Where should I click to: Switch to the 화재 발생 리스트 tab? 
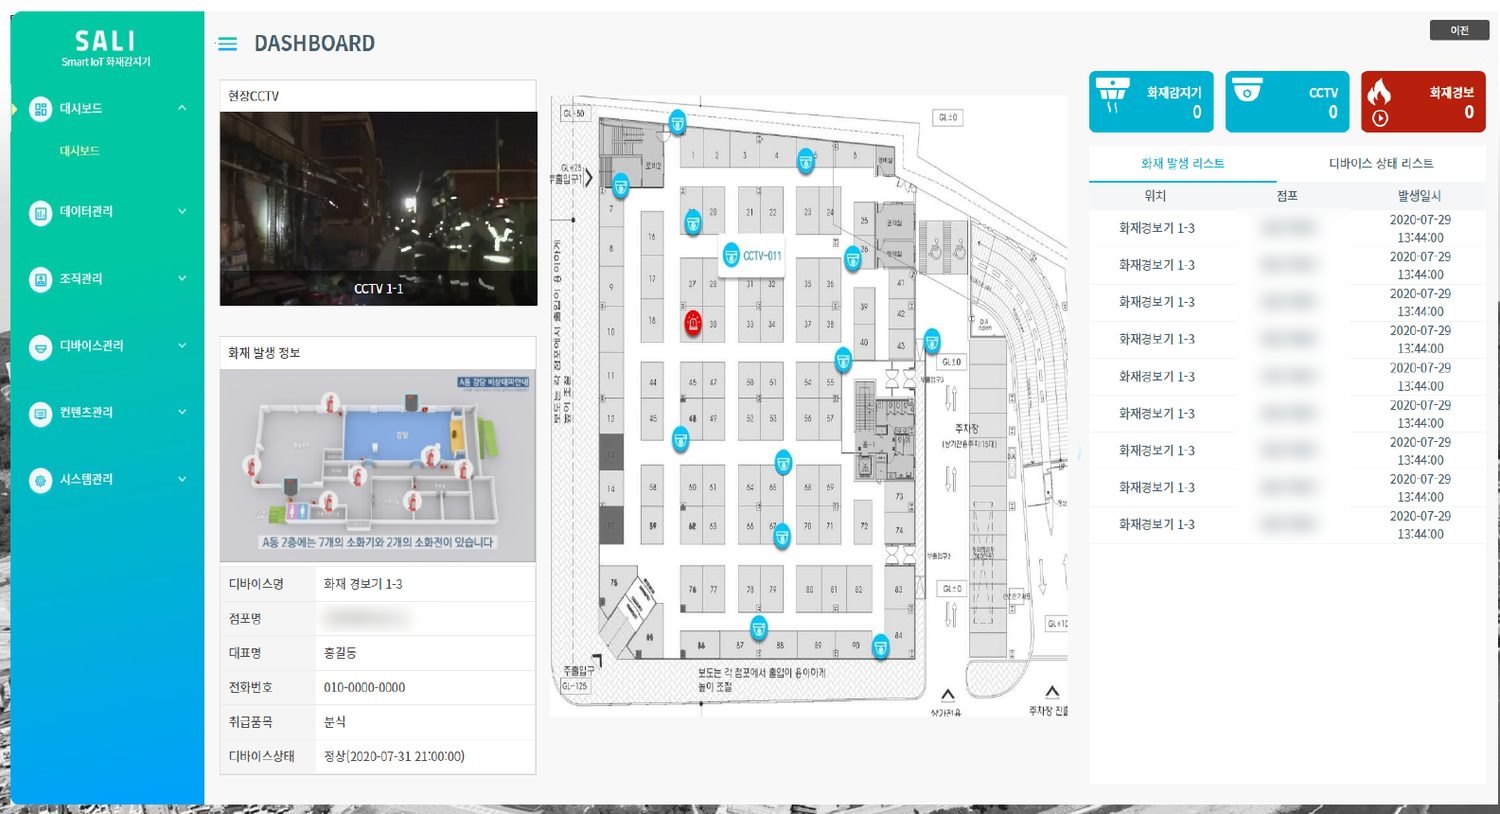pos(1183,164)
